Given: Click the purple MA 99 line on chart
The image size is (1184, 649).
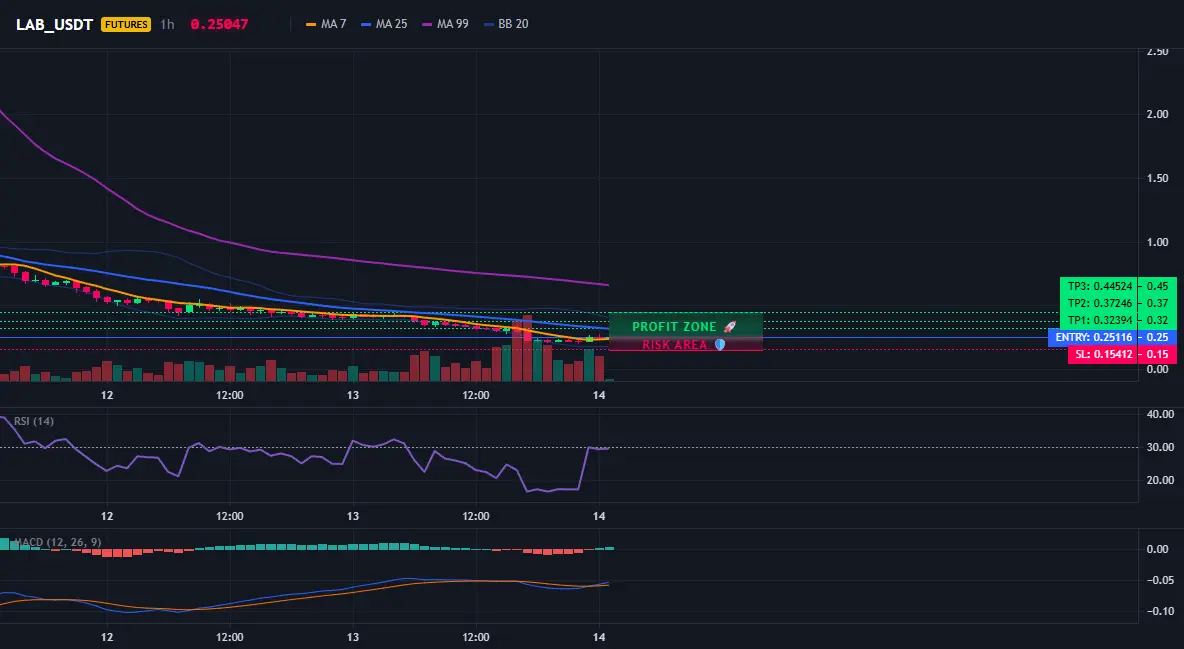Looking at the screenshot, I should (302, 253).
